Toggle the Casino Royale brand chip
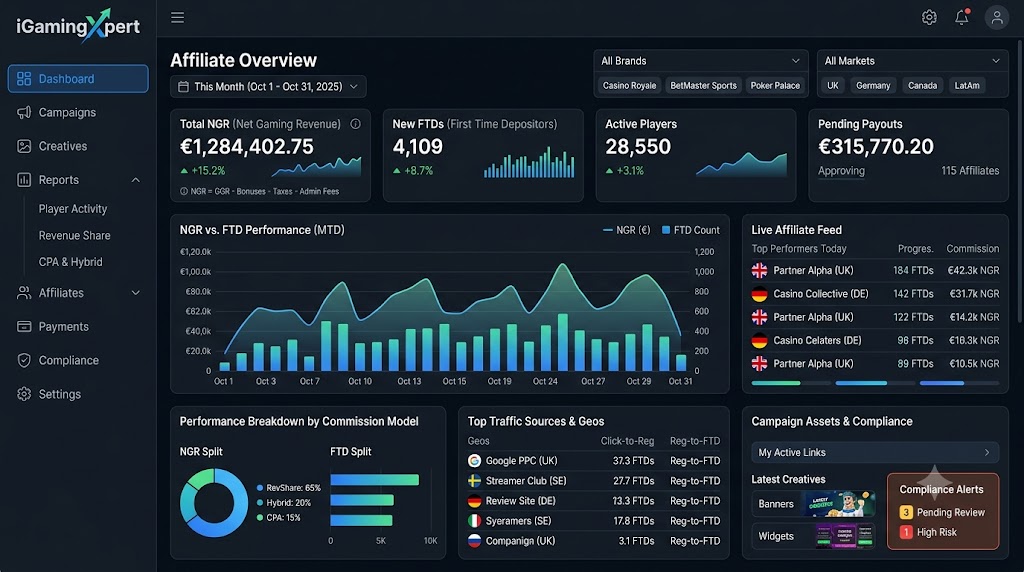This screenshot has height=572, width=1024. pos(629,86)
